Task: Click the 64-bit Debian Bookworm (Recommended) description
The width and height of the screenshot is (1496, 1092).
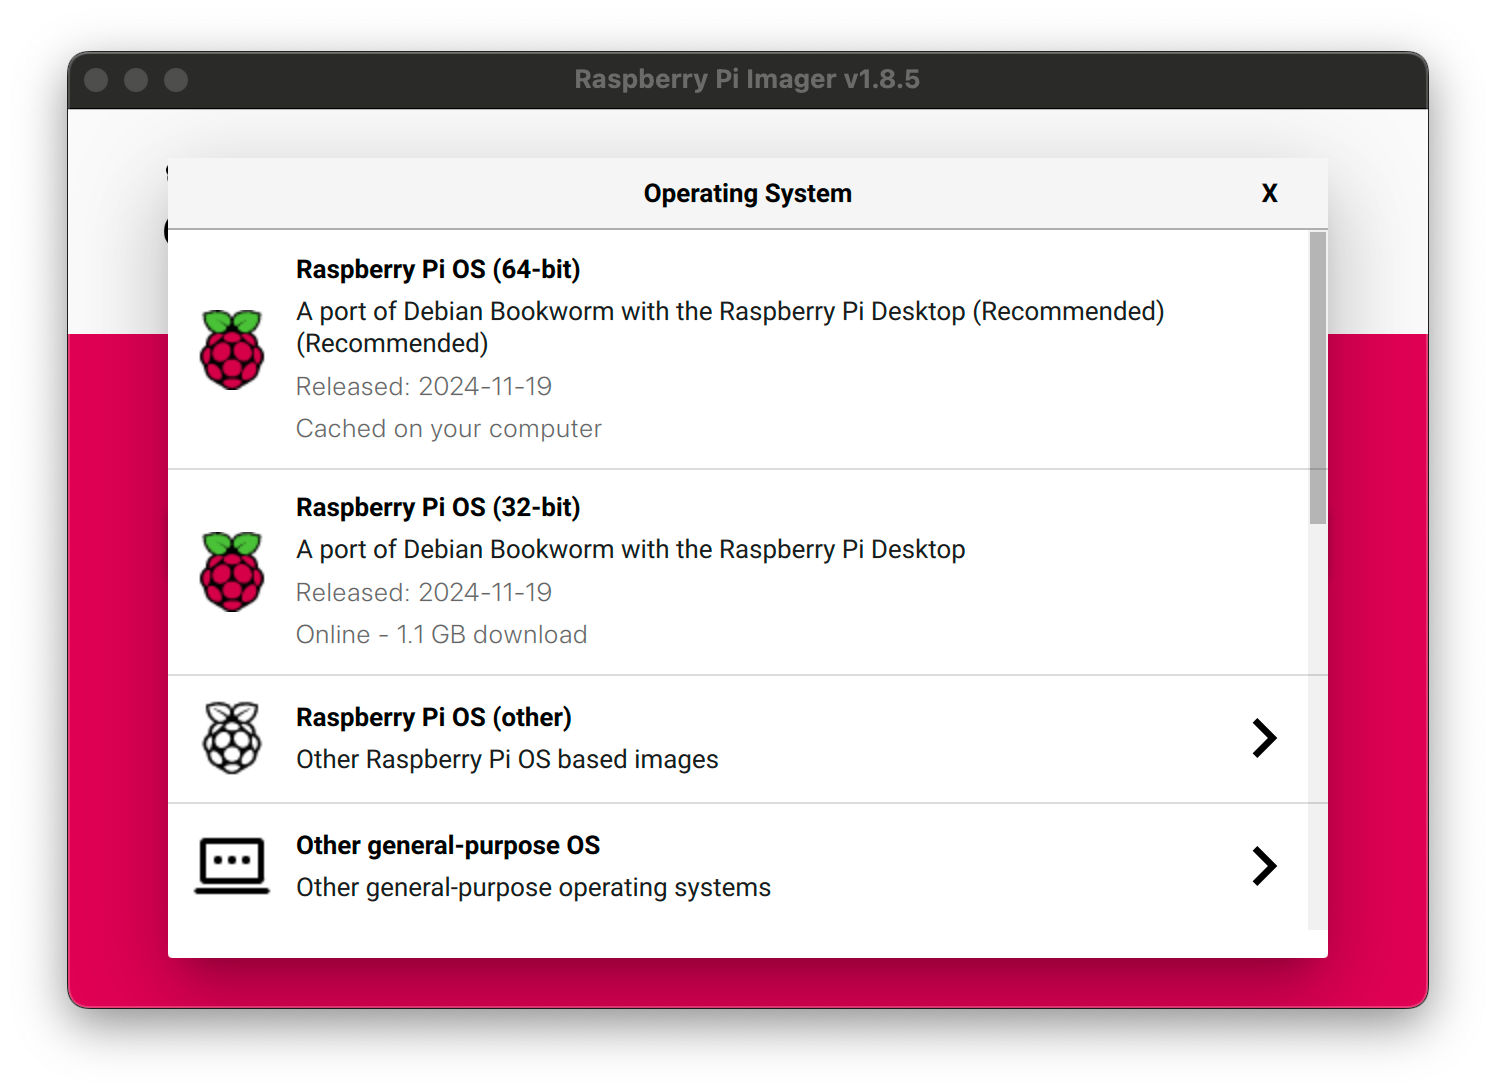Action: pos(730,327)
